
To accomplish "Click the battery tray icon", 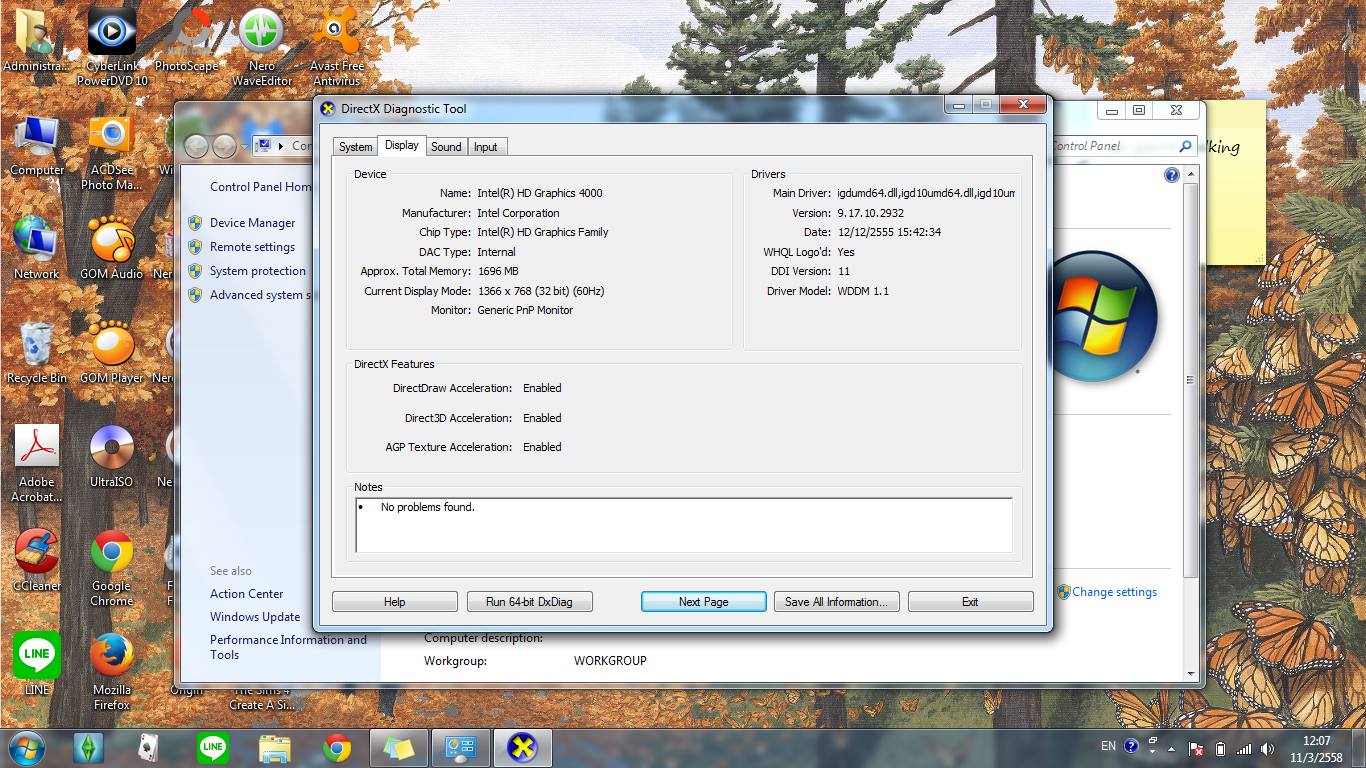I will pos(1220,748).
